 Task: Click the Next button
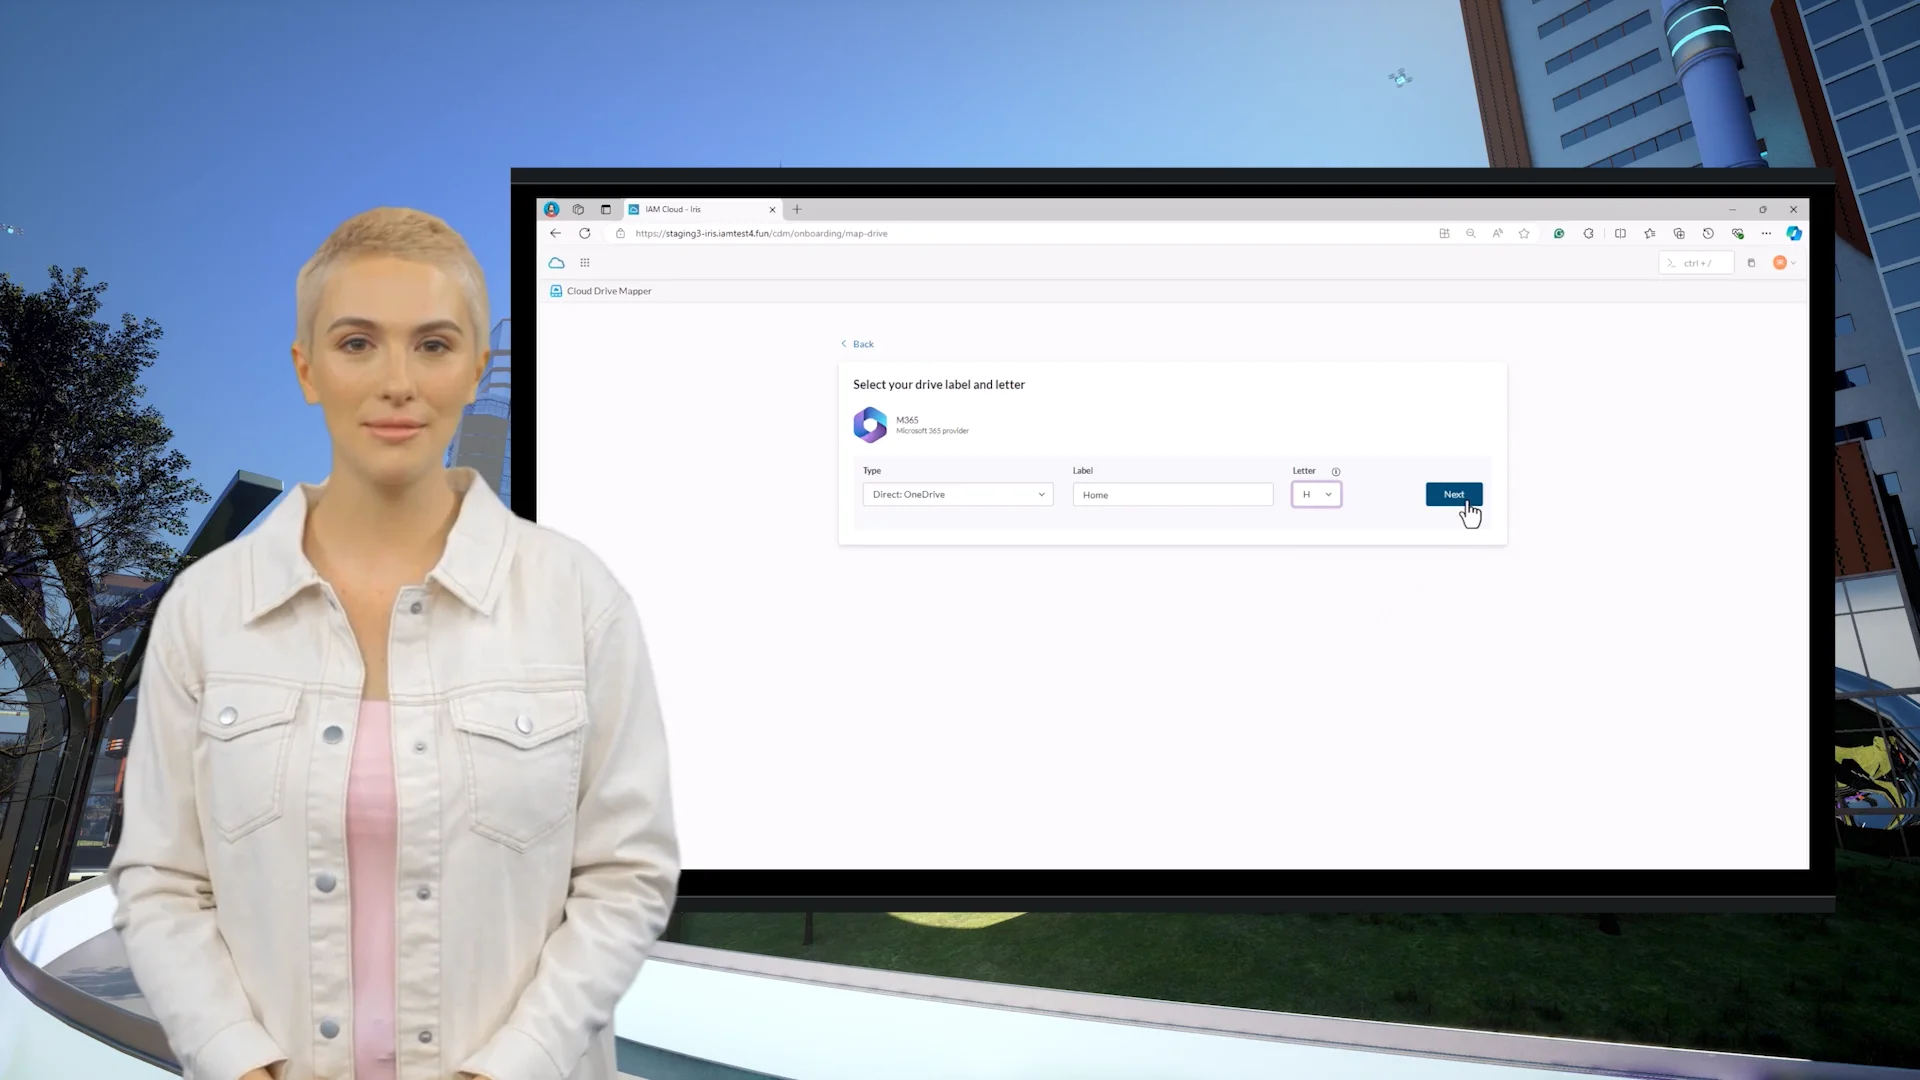click(x=1453, y=494)
